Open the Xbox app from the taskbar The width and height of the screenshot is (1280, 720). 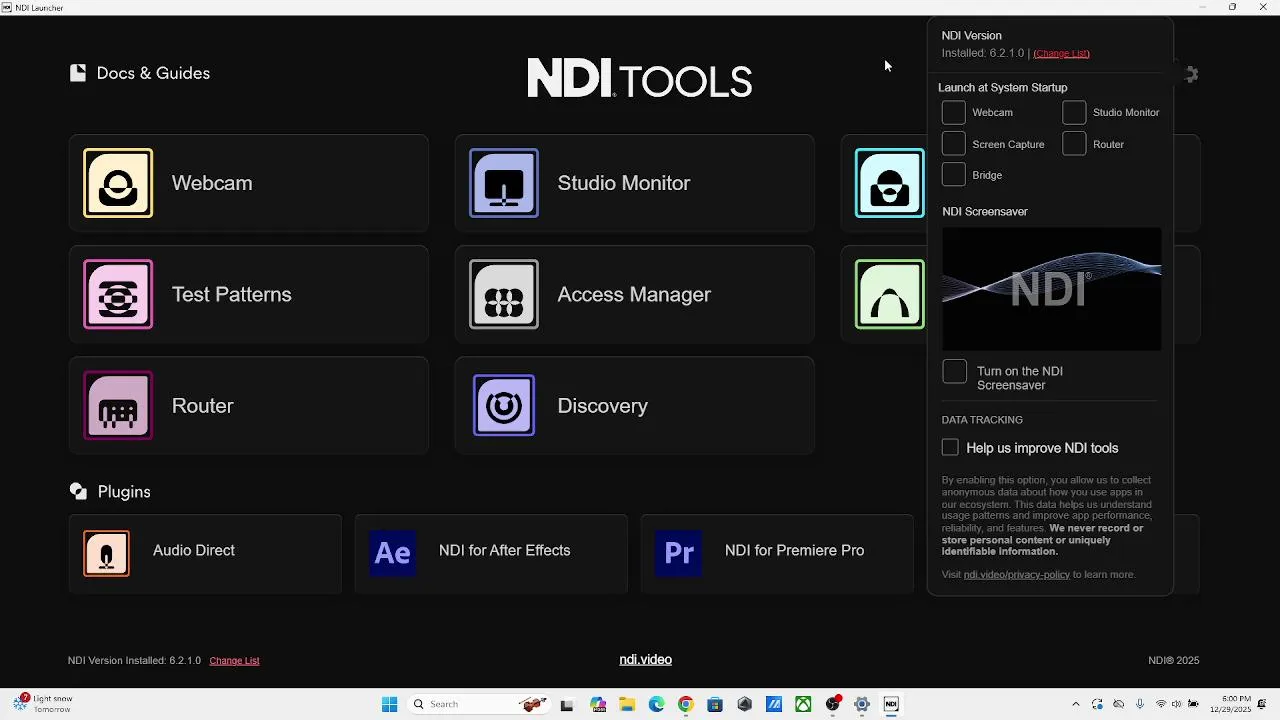[x=803, y=704]
